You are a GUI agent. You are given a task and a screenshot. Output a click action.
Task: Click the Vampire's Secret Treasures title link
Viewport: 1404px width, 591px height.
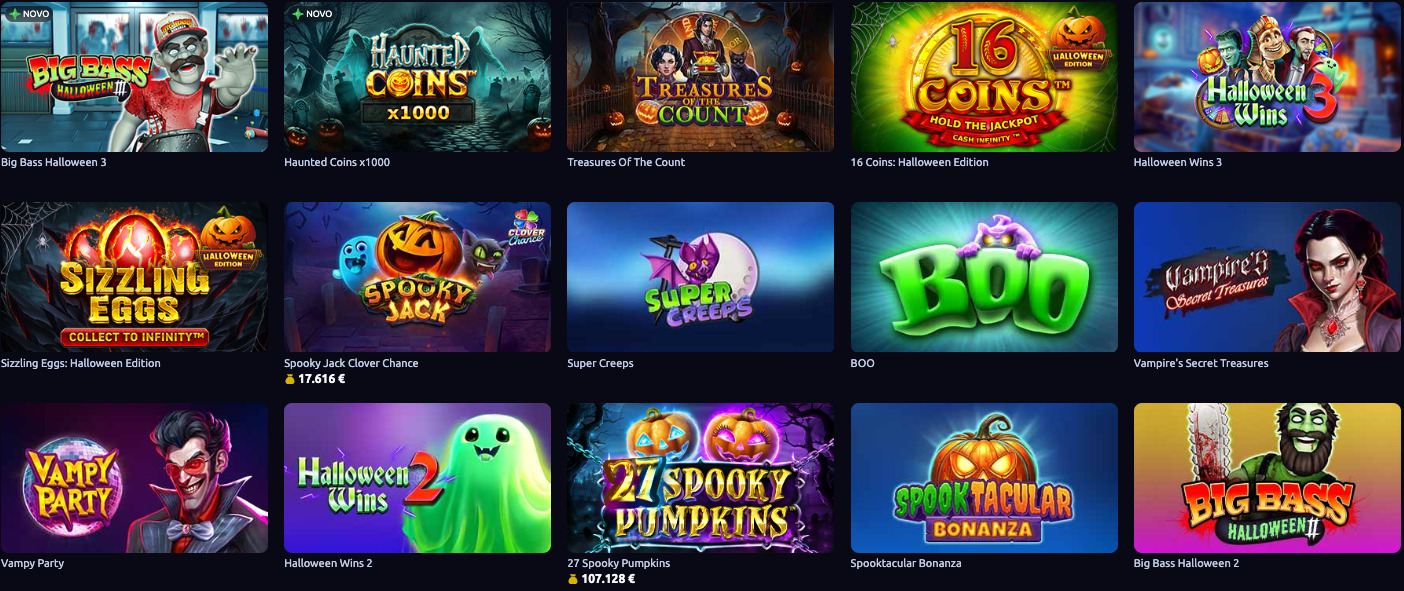[1201, 363]
